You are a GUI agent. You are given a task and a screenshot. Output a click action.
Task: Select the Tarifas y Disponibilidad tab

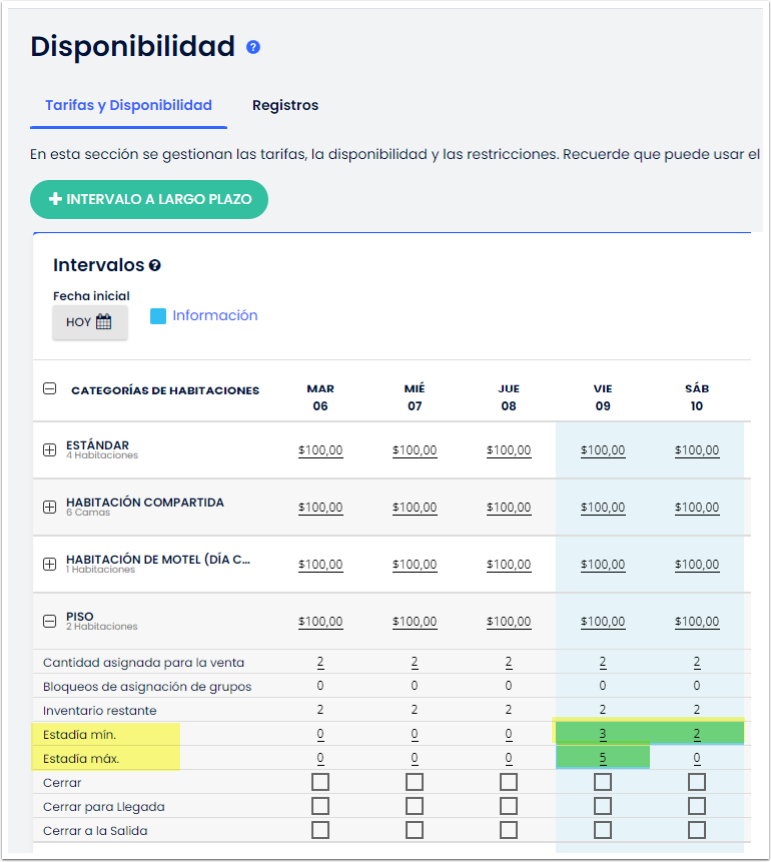coord(128,105)
